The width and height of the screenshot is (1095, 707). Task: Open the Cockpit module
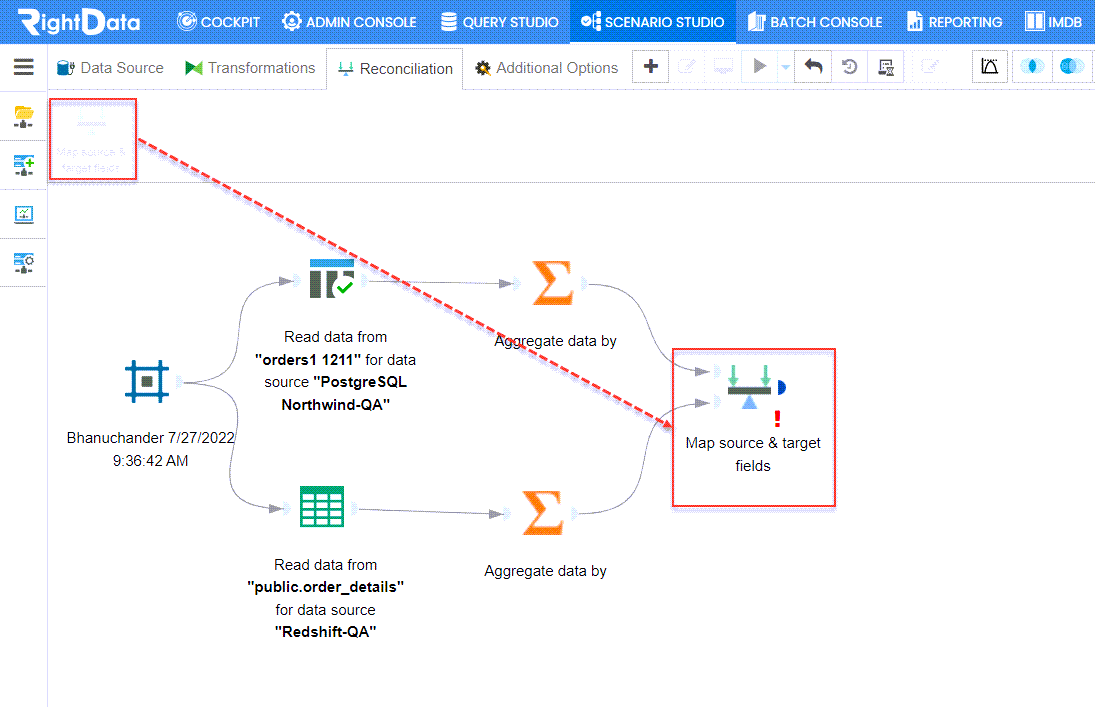(x=218, y=22)
